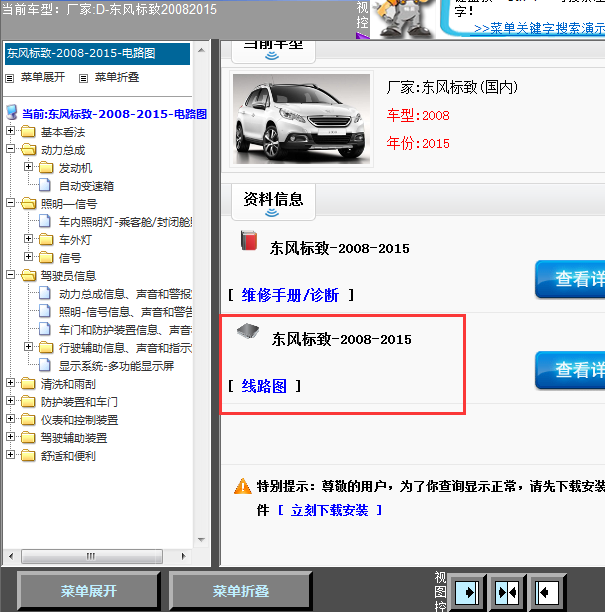Click the 动力总成 open folder icon
Viewport: 605px width, 612px height.
28,149
